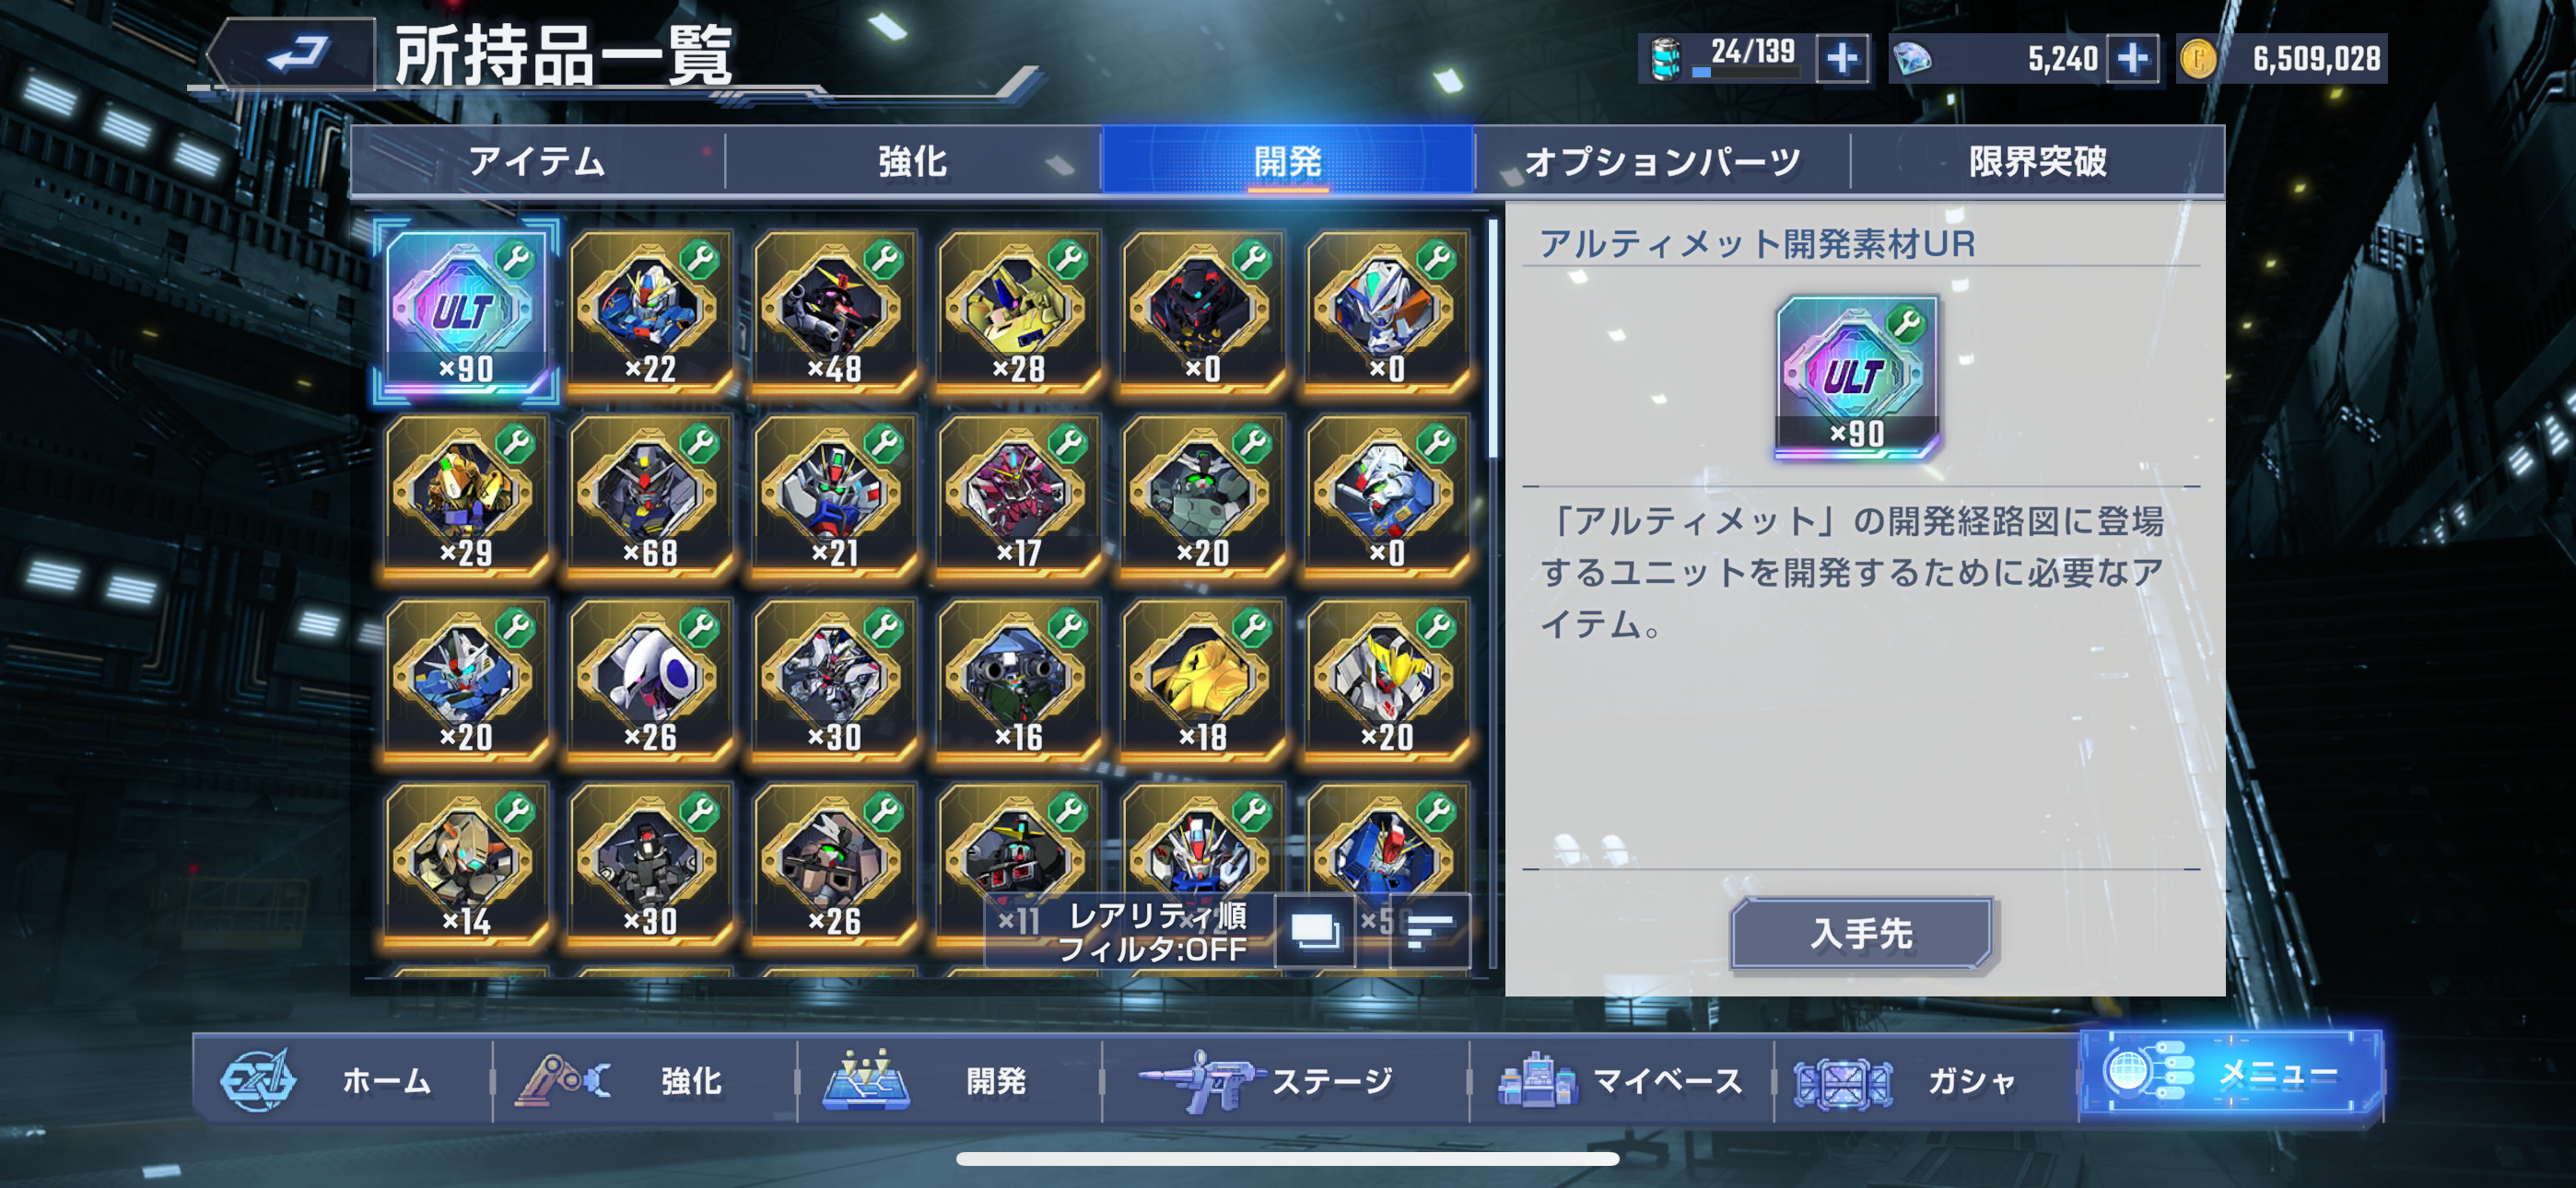Open ガシャ from the bottom bar

click(x=1926, y=1080)
